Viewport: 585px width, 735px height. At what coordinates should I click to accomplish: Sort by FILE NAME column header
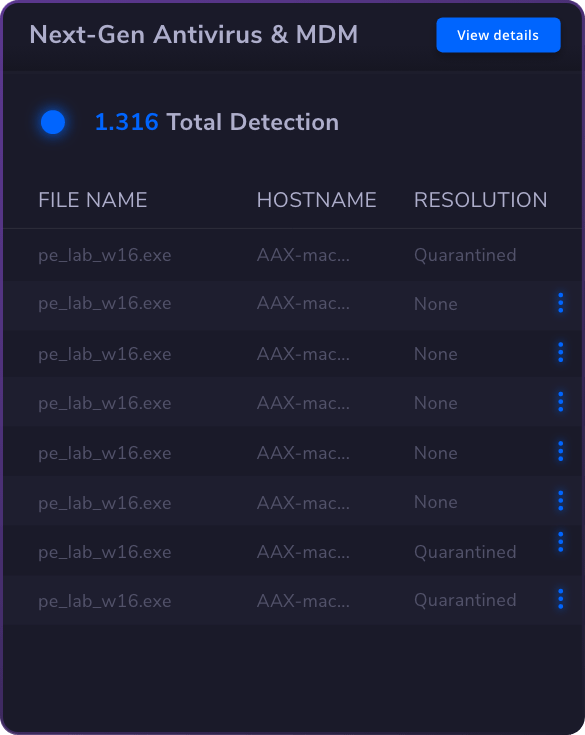tap(93, 200)
